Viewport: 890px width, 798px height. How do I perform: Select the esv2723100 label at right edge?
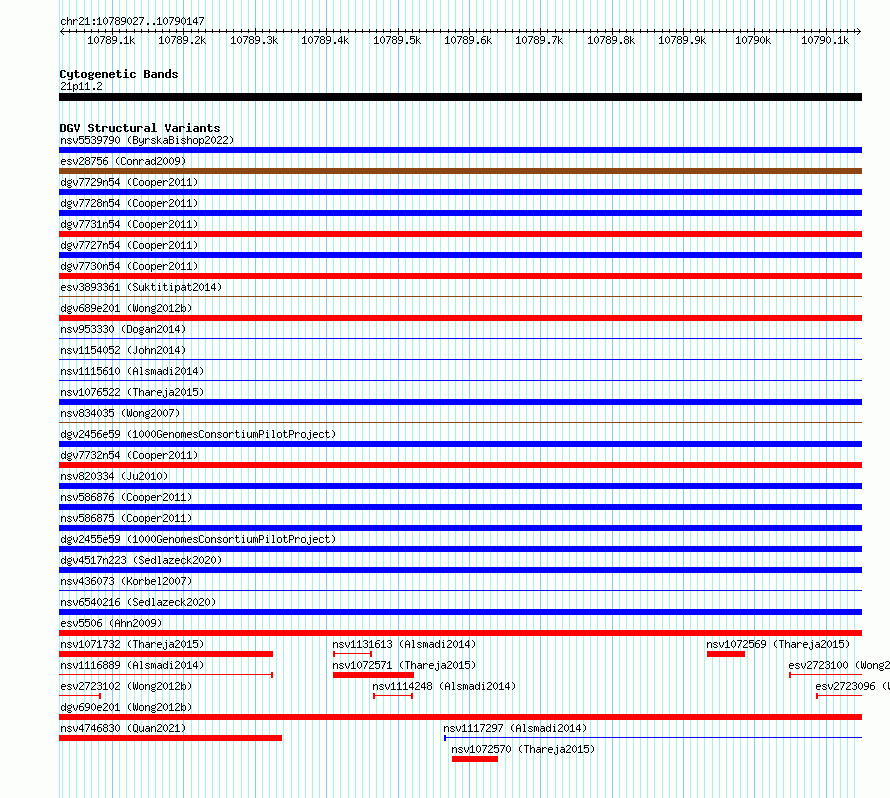[x=839, y=665]
